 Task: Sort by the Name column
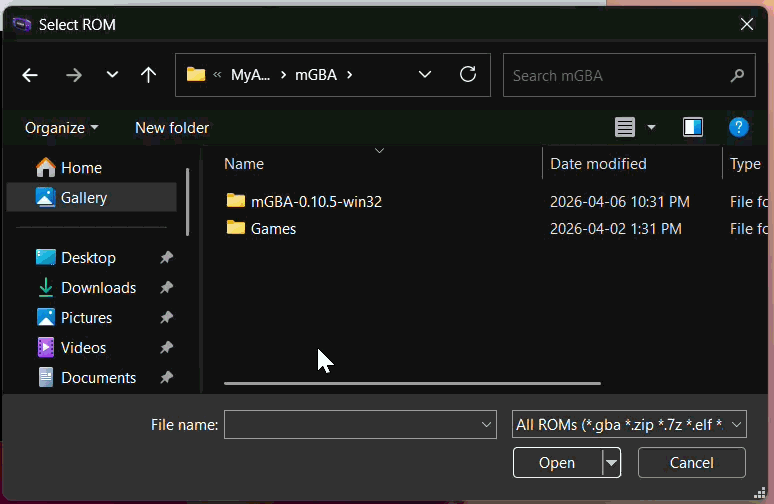click(244, 164)
